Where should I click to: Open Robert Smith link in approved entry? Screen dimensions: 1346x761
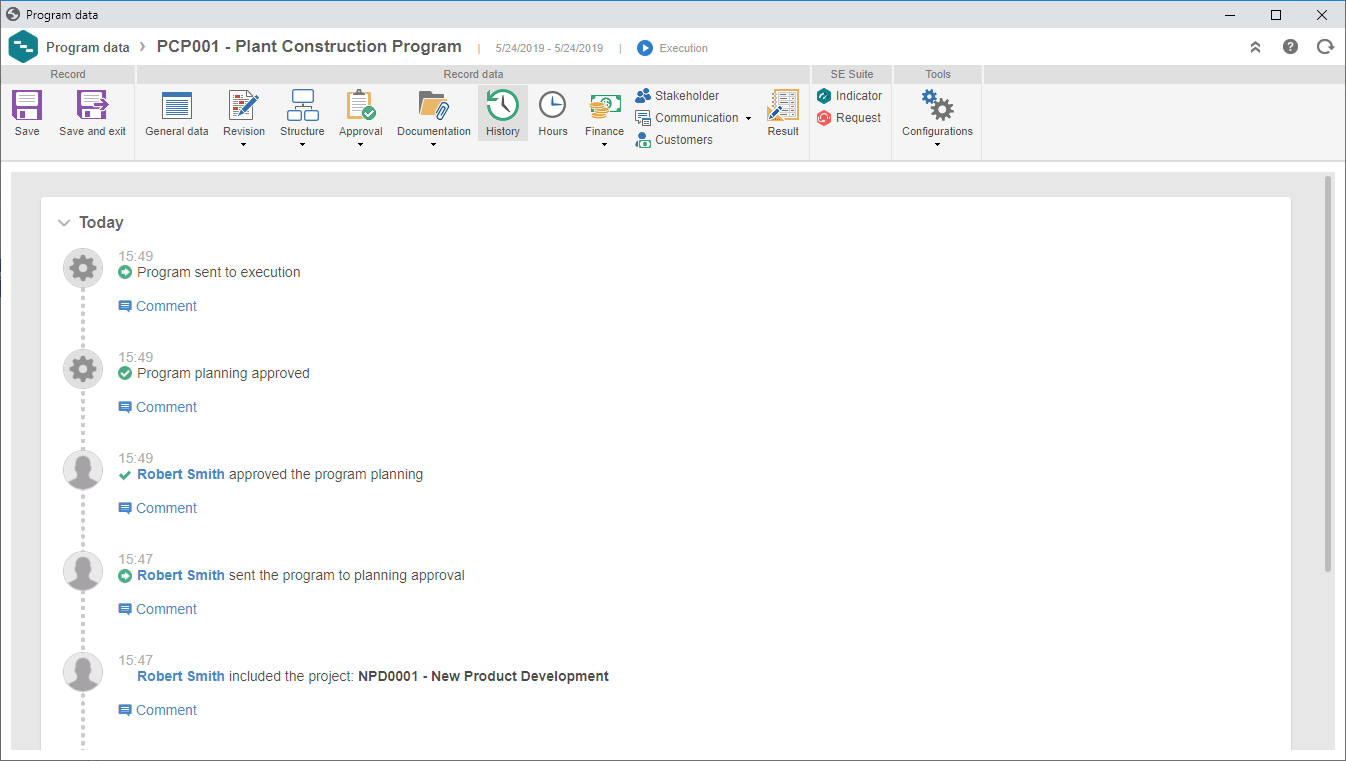[x=181, y=474]
